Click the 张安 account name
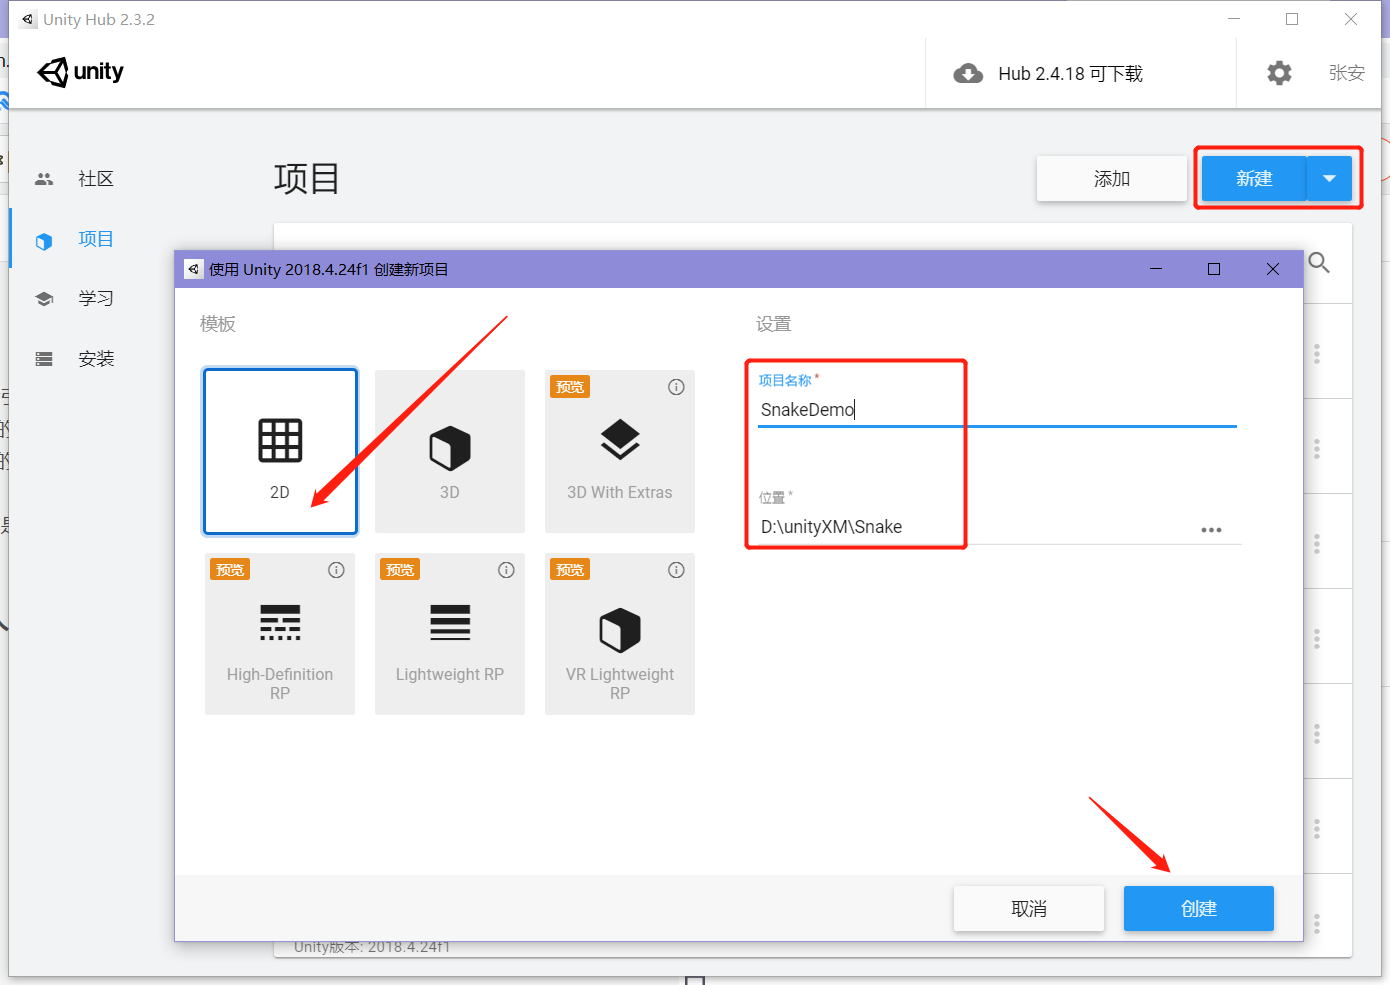The height and width of the screenshot is (985, 1390). [x=1347, y=73]
